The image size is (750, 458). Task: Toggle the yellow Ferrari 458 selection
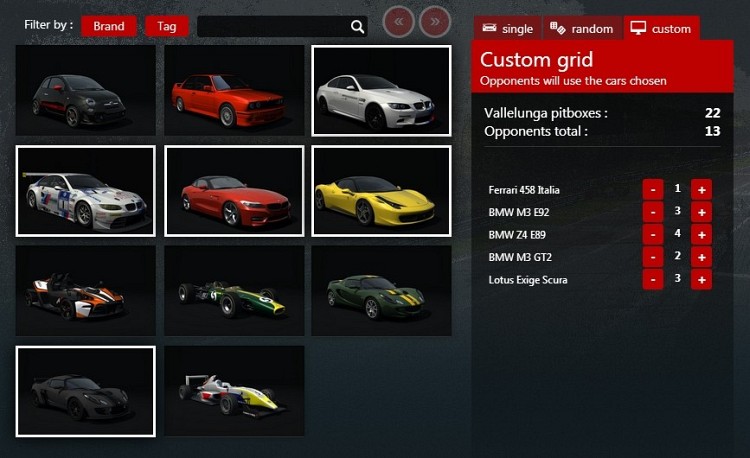click(382, 191)
